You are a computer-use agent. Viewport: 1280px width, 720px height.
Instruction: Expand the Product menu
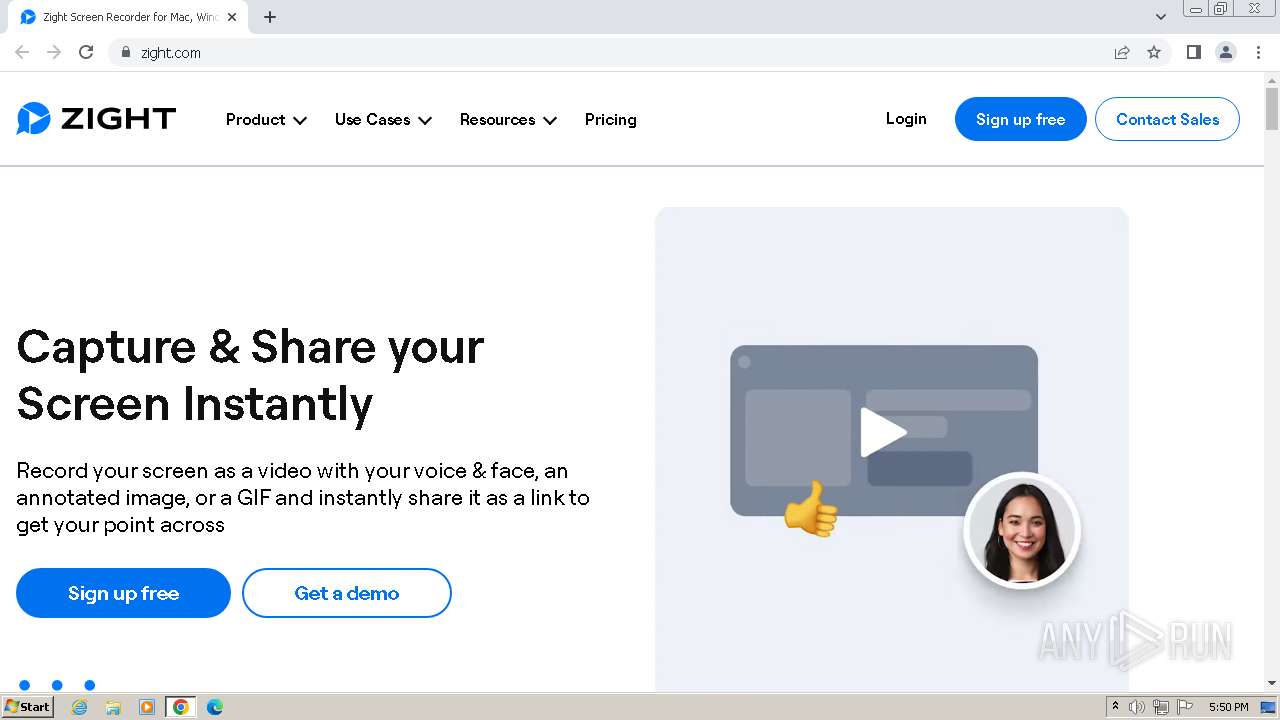pyautogui.click(x=266, y=119)
